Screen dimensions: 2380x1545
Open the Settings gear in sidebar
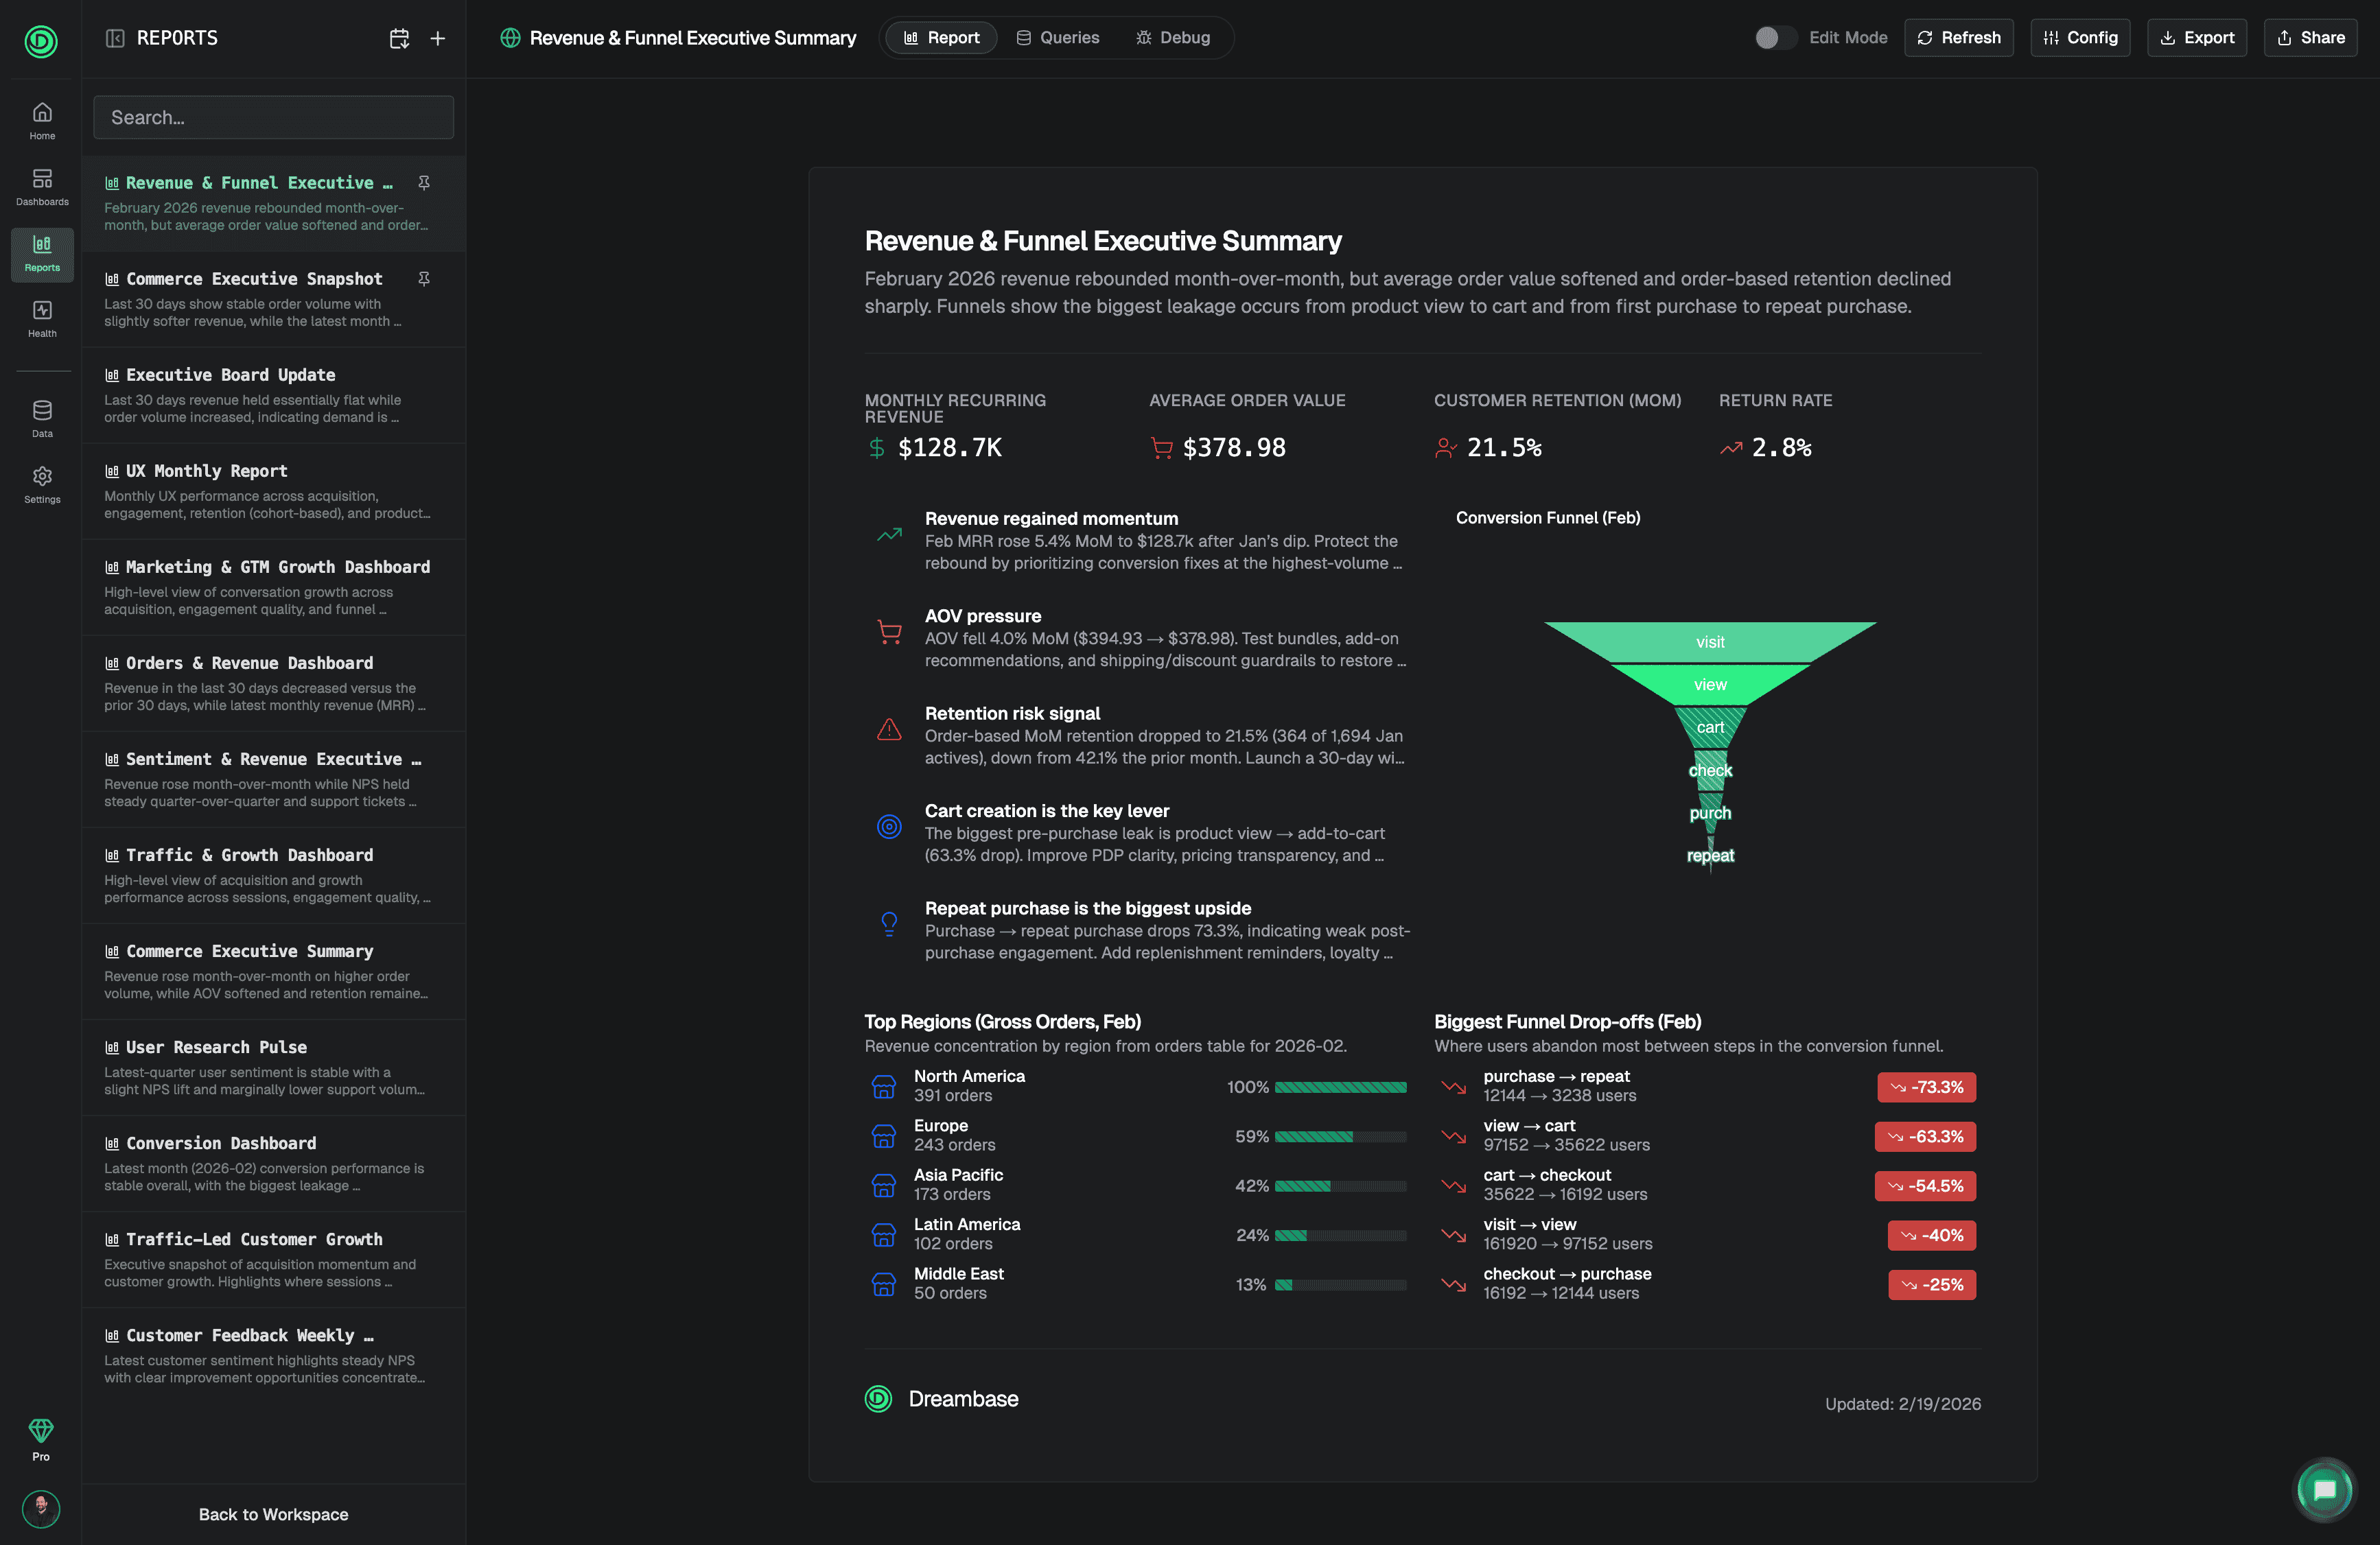pyautogui.click(x=42, y=484)
